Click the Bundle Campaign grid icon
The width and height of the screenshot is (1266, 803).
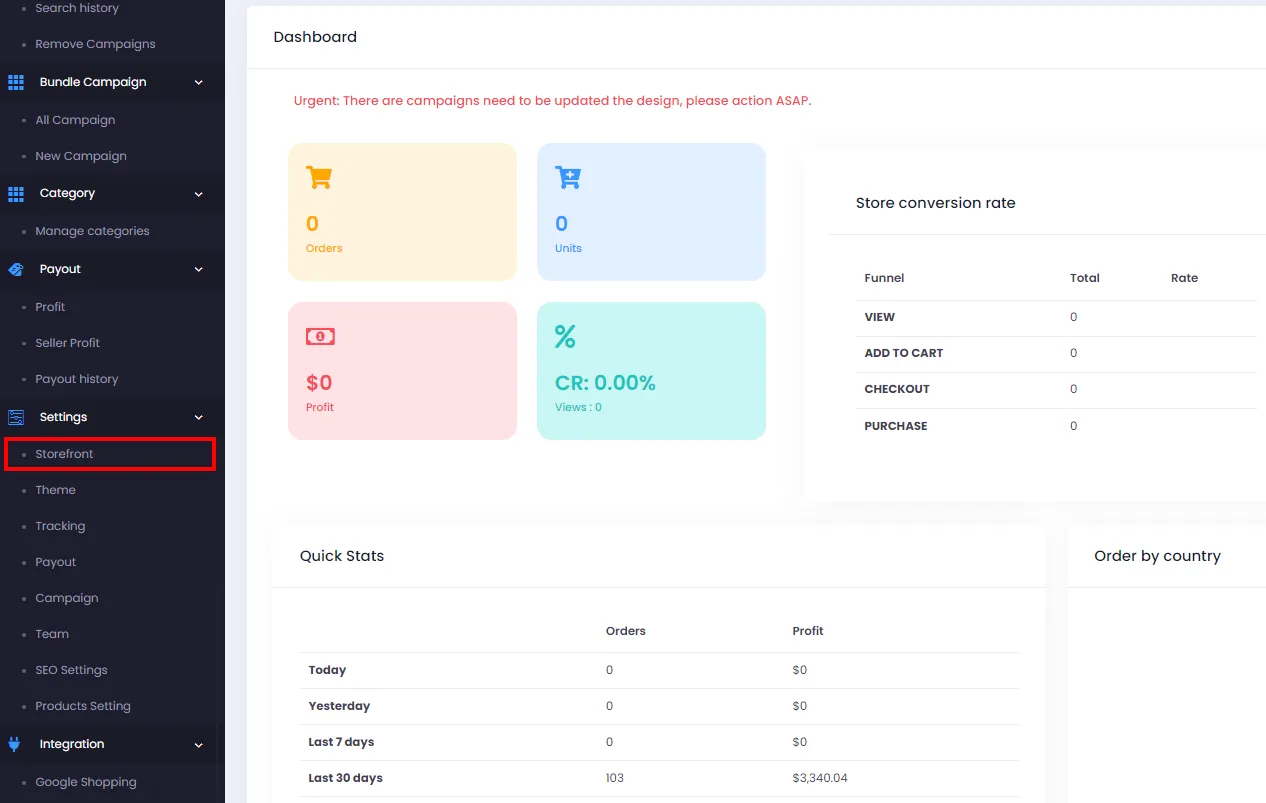click(x=16, y=82)
